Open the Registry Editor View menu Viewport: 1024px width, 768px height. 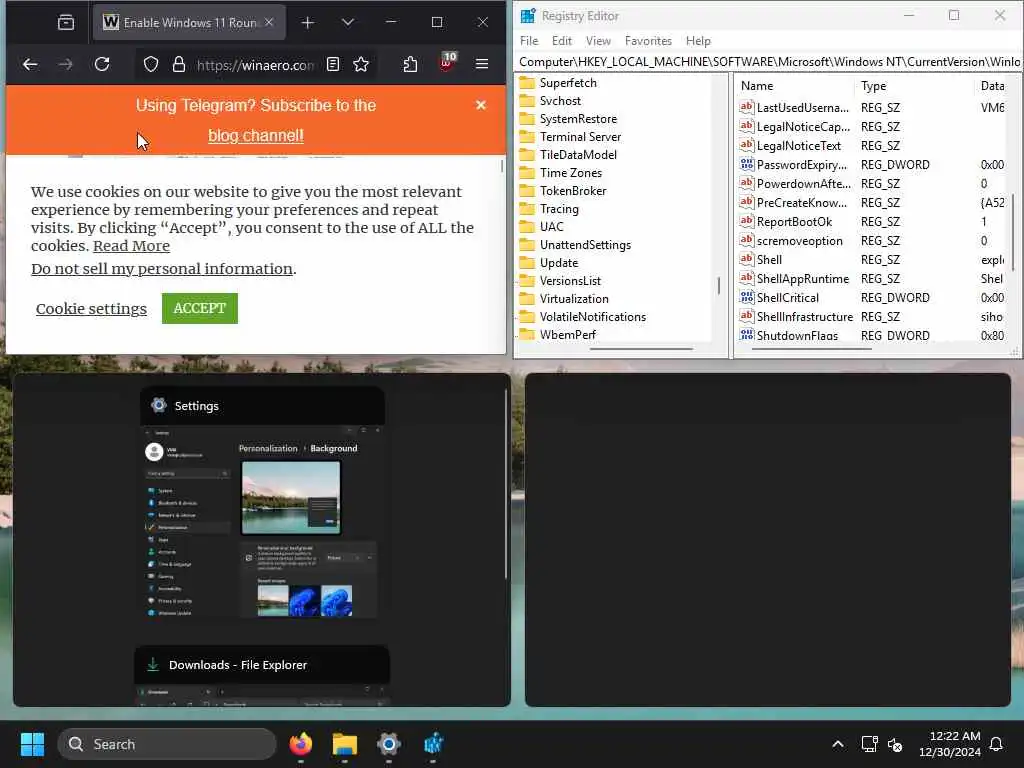pos(598,40)
